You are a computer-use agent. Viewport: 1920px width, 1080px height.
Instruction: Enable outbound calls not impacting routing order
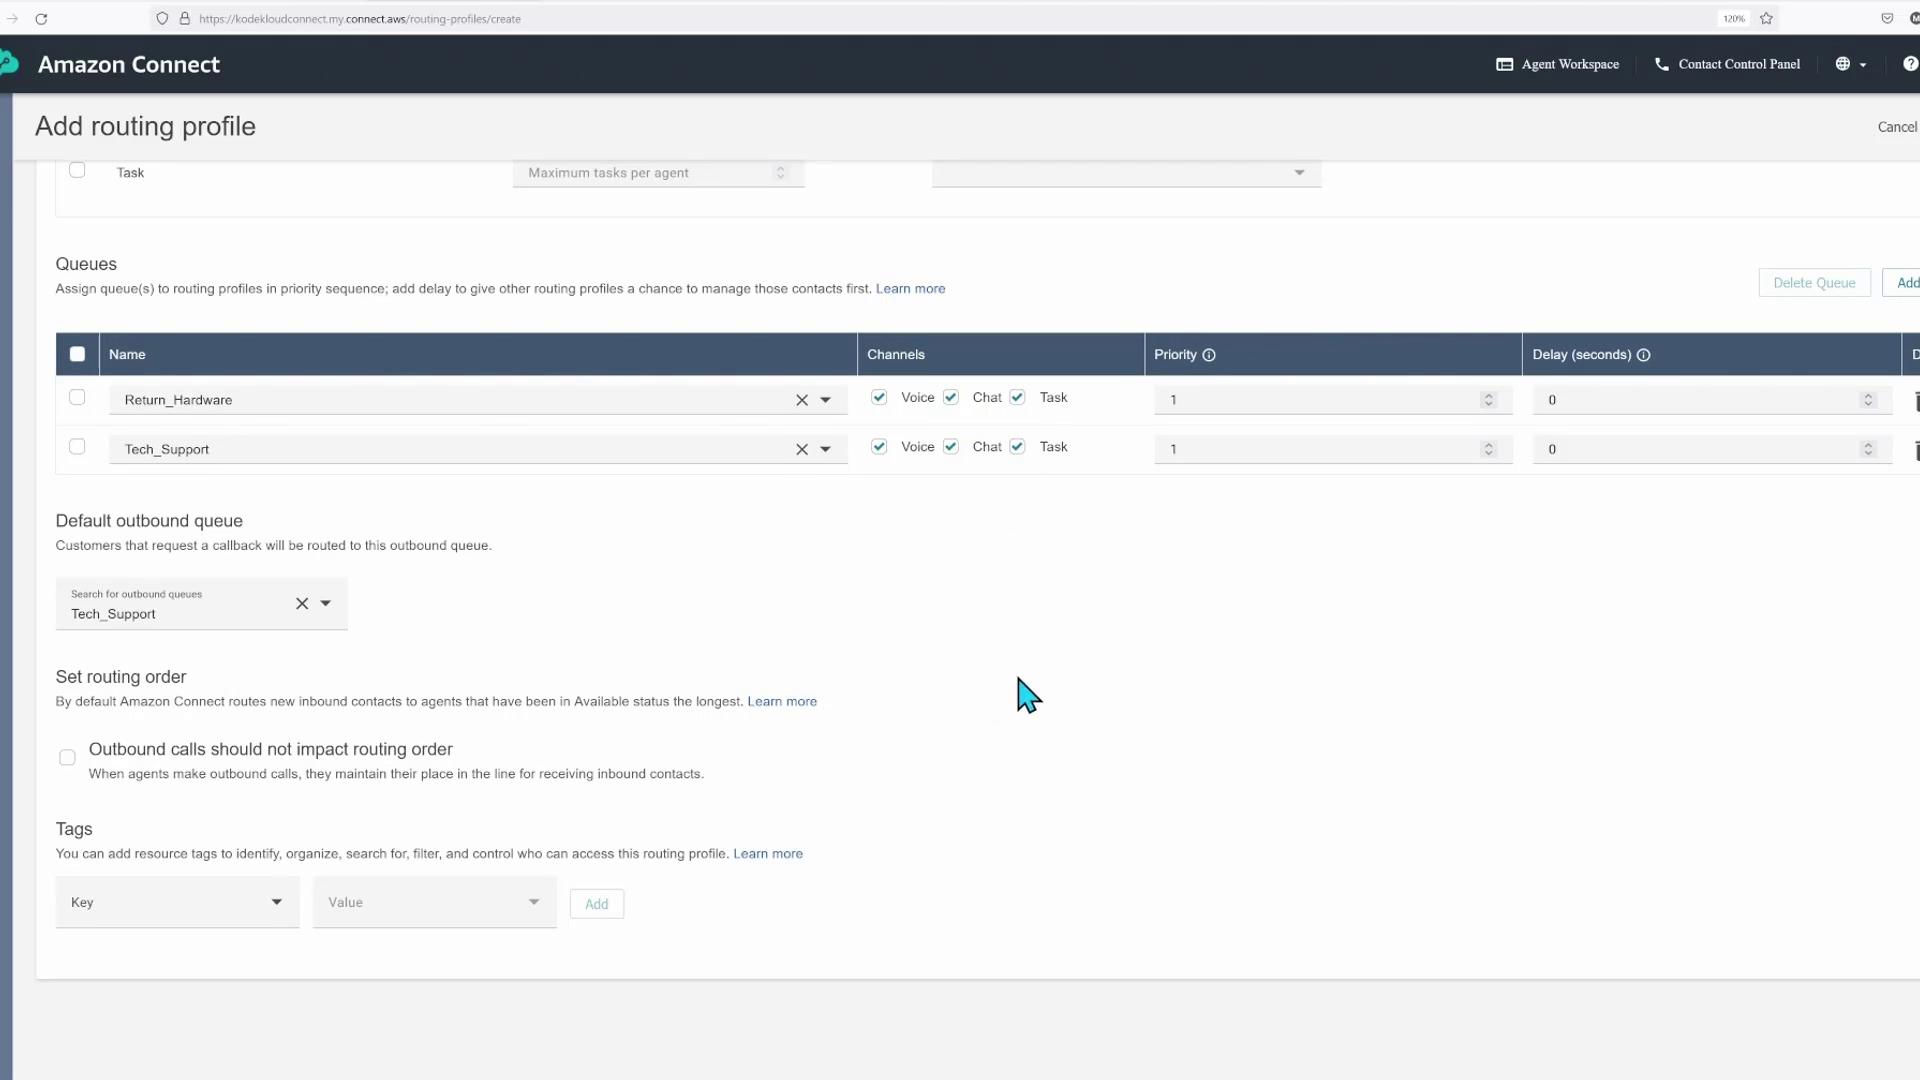(67, 758)
